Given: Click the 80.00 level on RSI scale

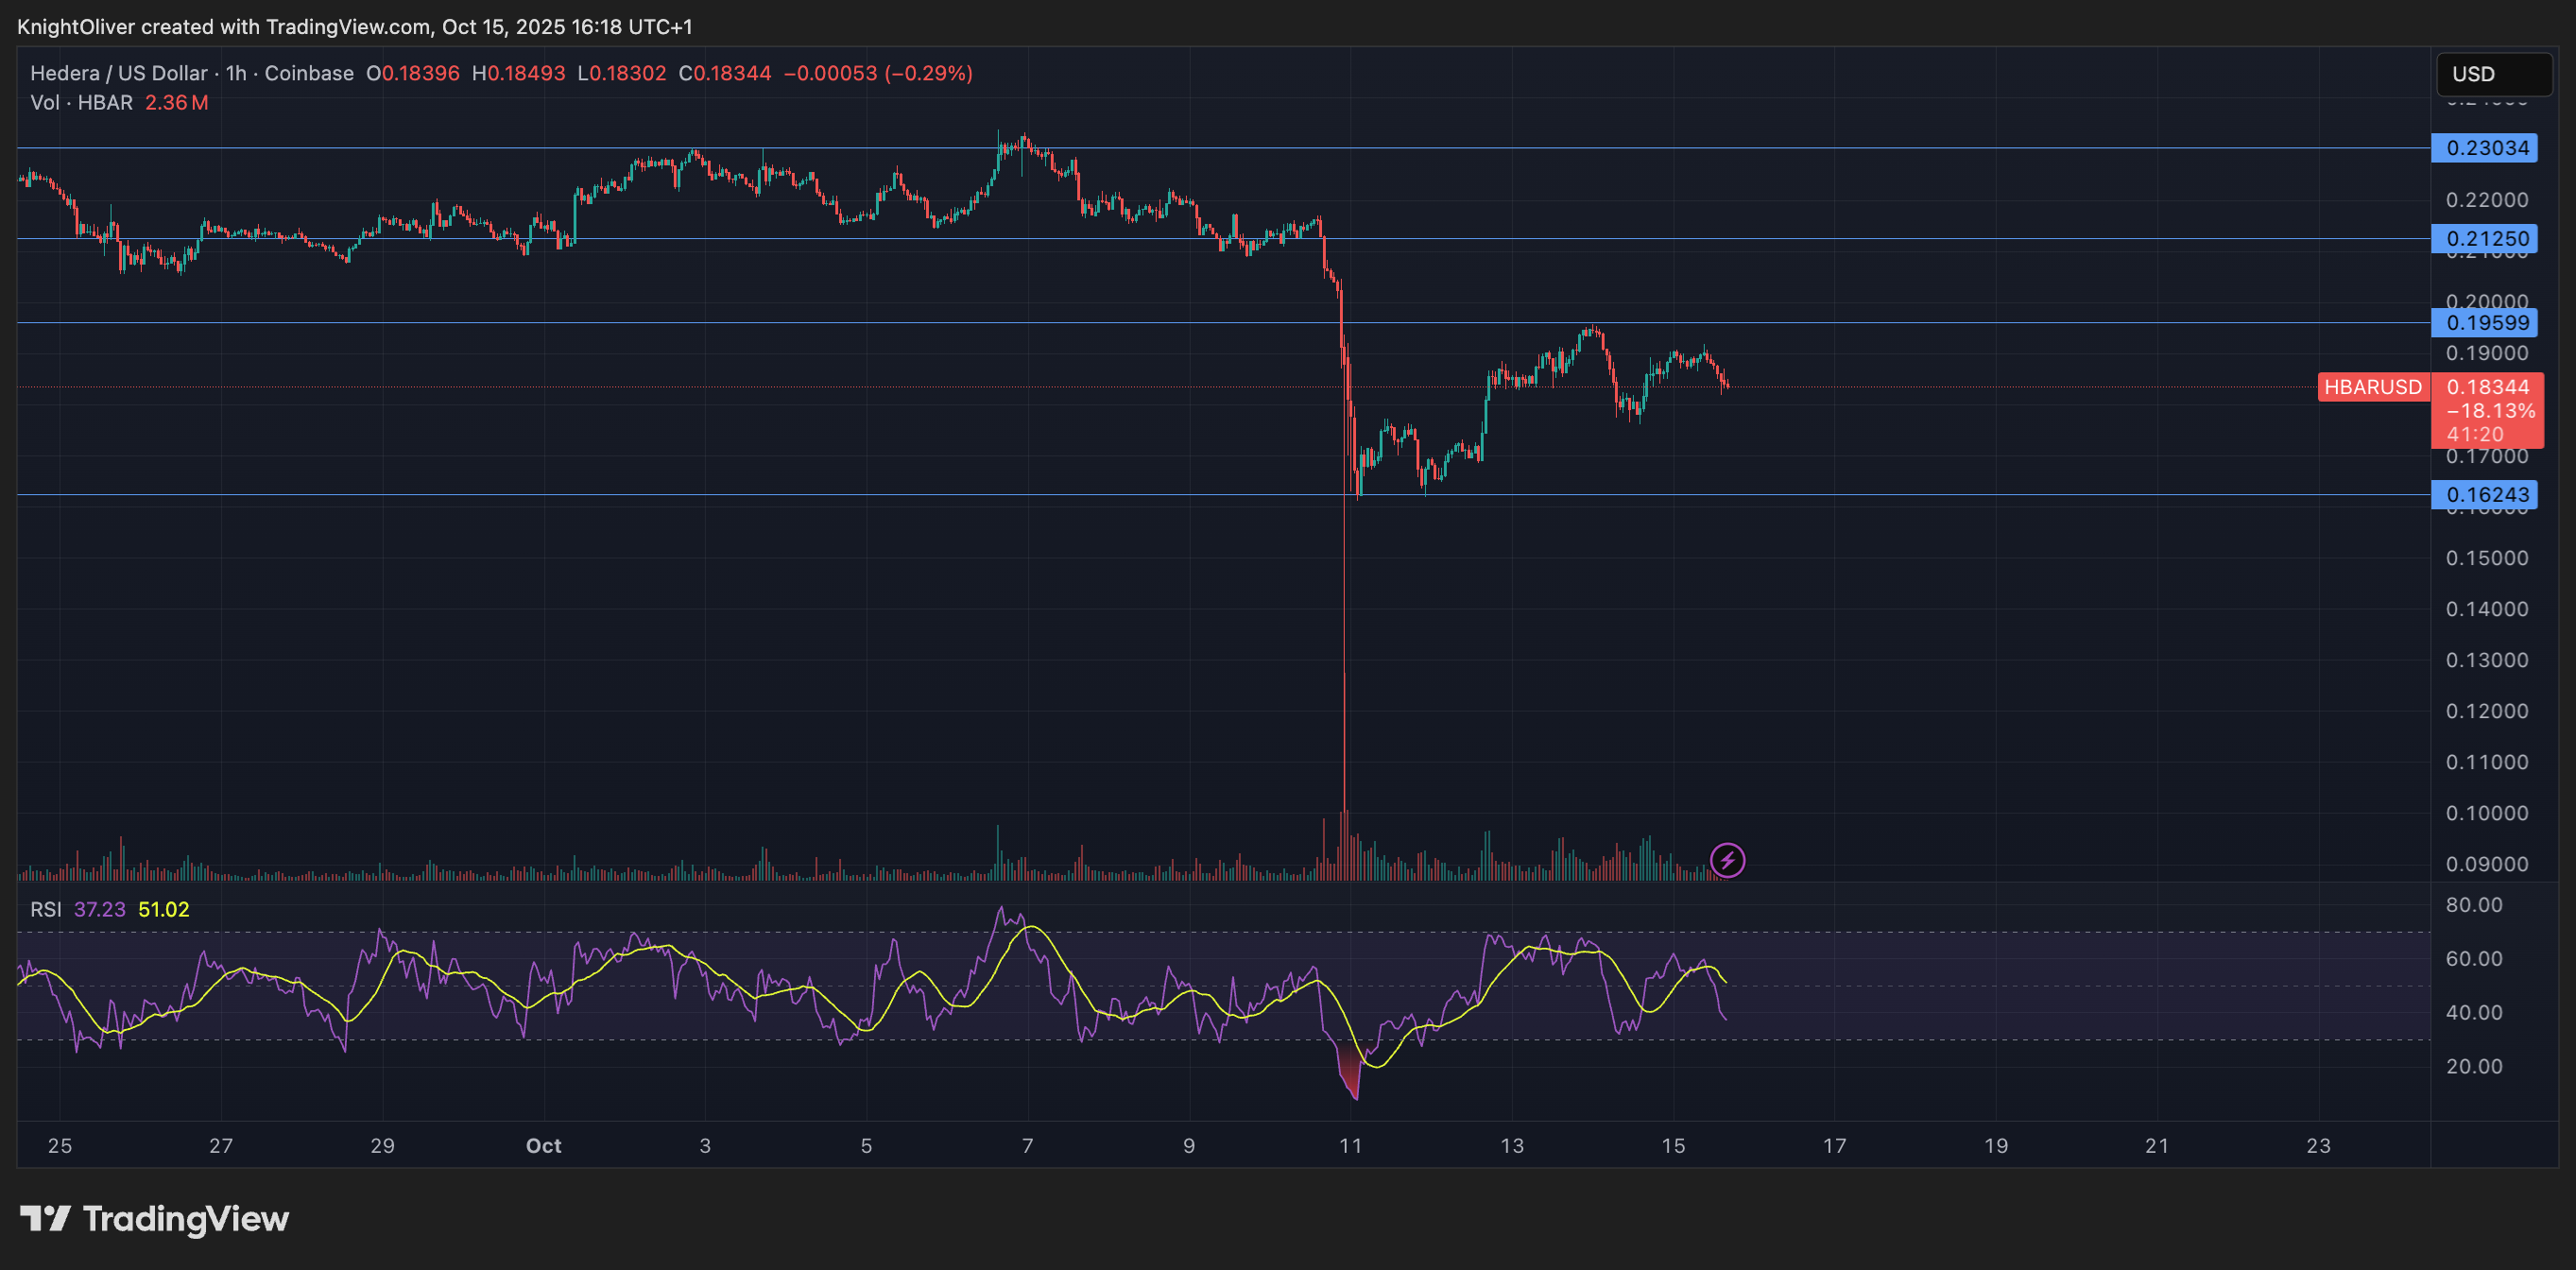Looking at the screenshot, I should click(2473, 905).
